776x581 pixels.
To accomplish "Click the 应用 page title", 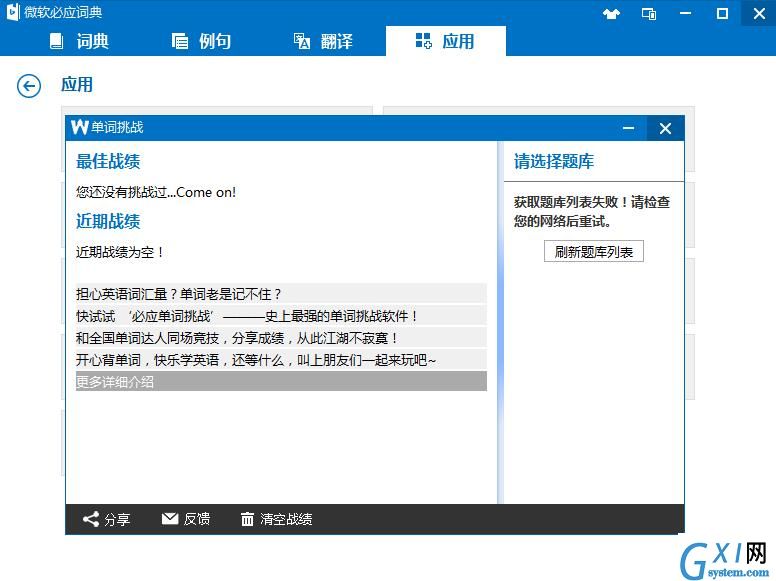I will tap(77, 85).
